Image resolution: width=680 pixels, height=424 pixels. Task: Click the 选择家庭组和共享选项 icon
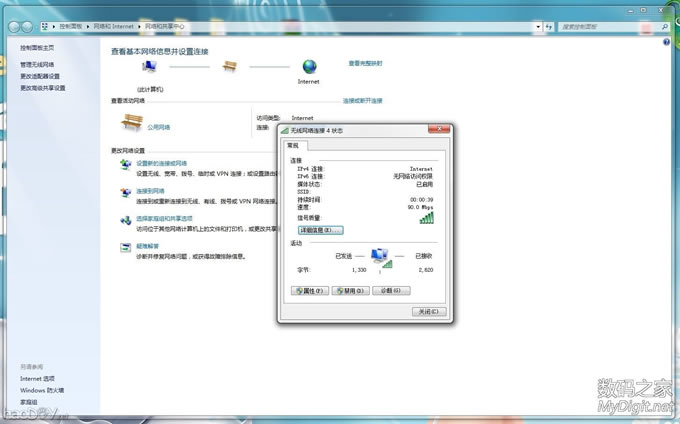click(x=125, y=220)
